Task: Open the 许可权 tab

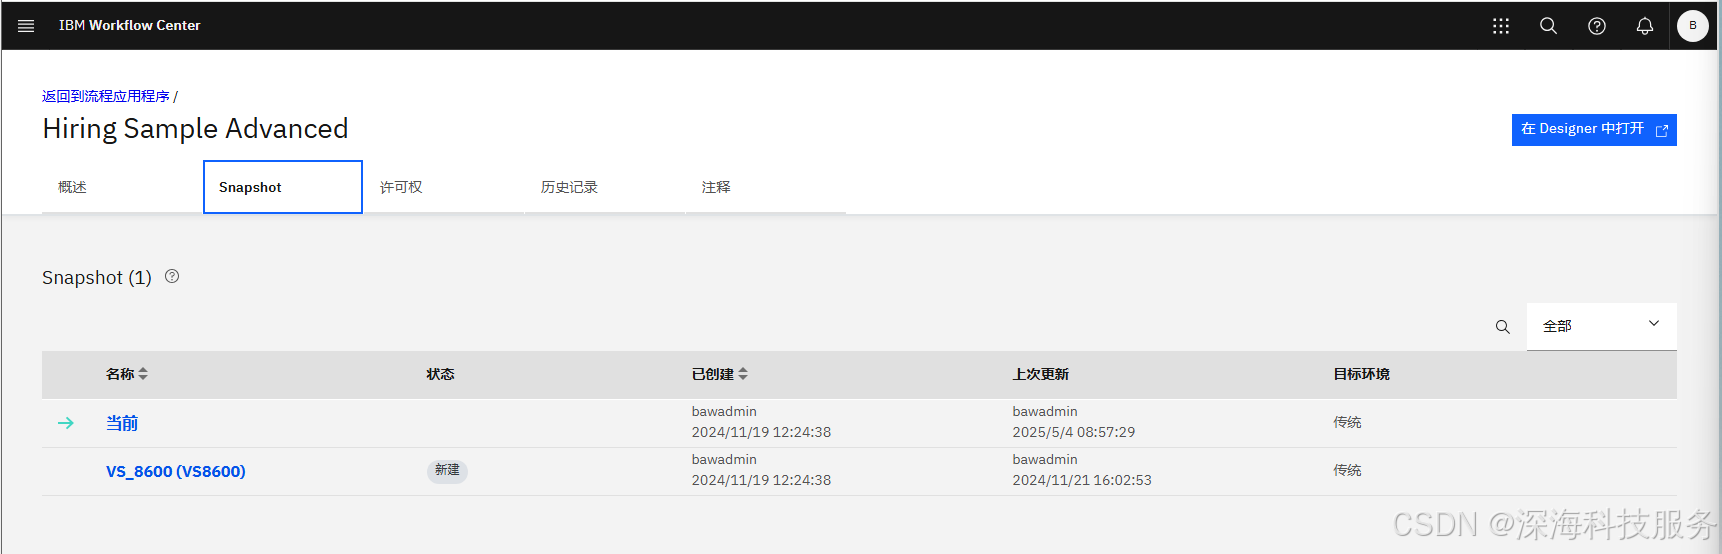Action: (x=444, y=187)
